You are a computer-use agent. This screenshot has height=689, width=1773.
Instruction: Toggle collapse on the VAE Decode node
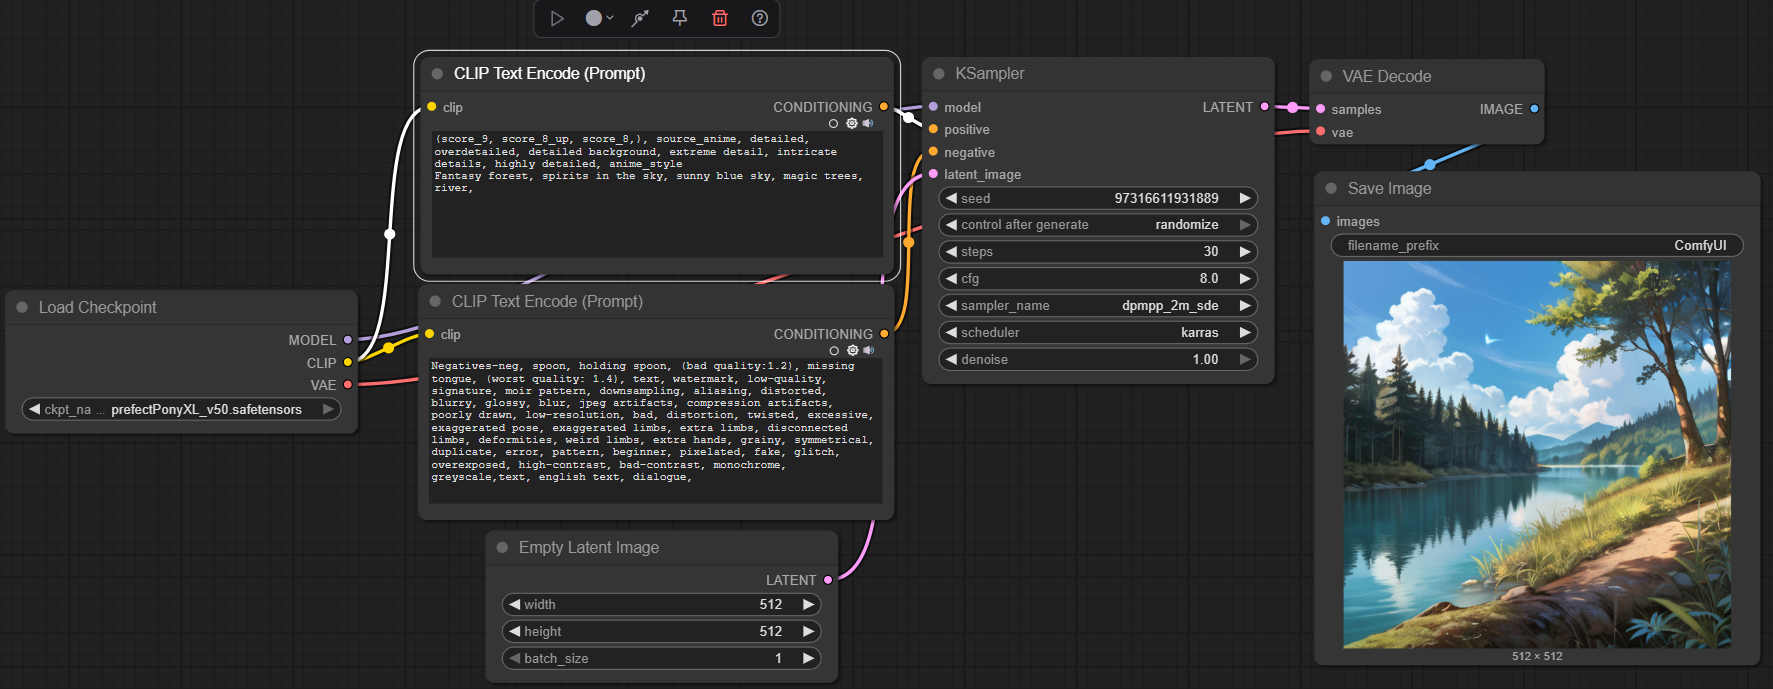[1326, 77]
